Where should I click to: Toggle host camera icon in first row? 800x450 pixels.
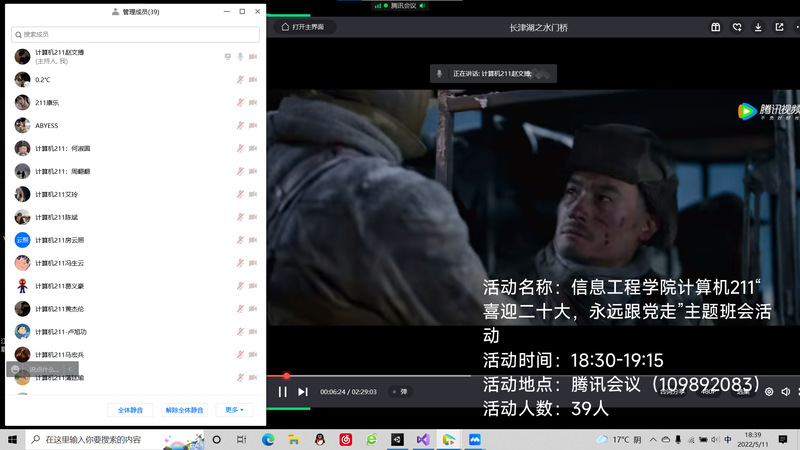pyautogui.click(x=253, y=57)
